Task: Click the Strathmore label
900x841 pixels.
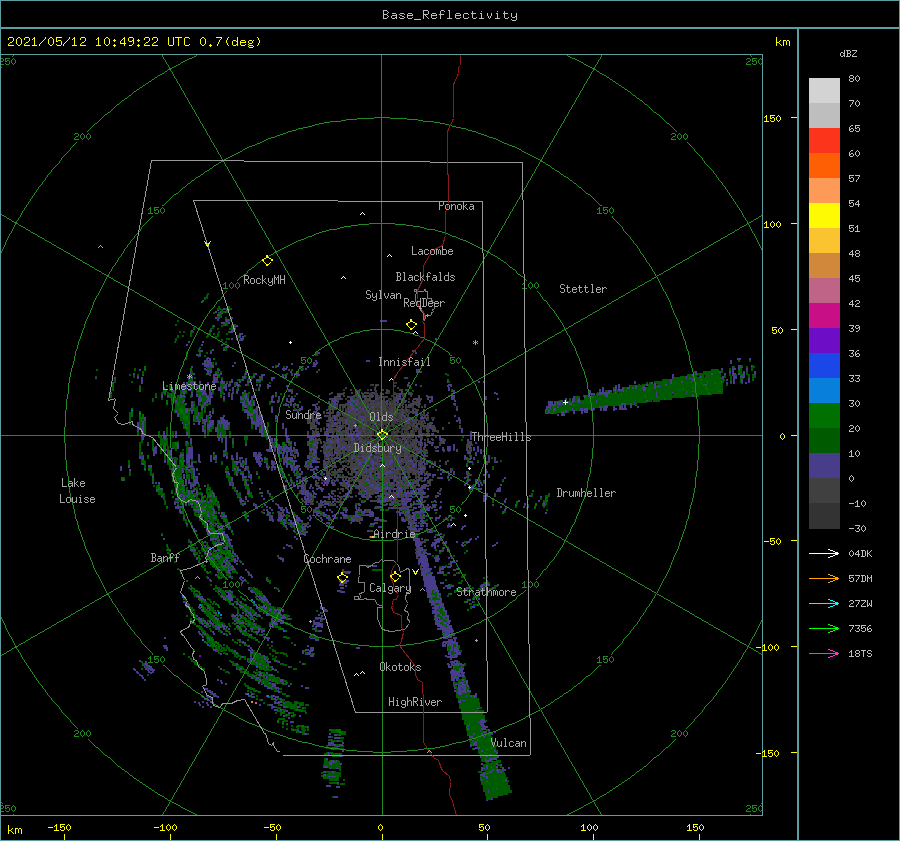Action: 486,592
